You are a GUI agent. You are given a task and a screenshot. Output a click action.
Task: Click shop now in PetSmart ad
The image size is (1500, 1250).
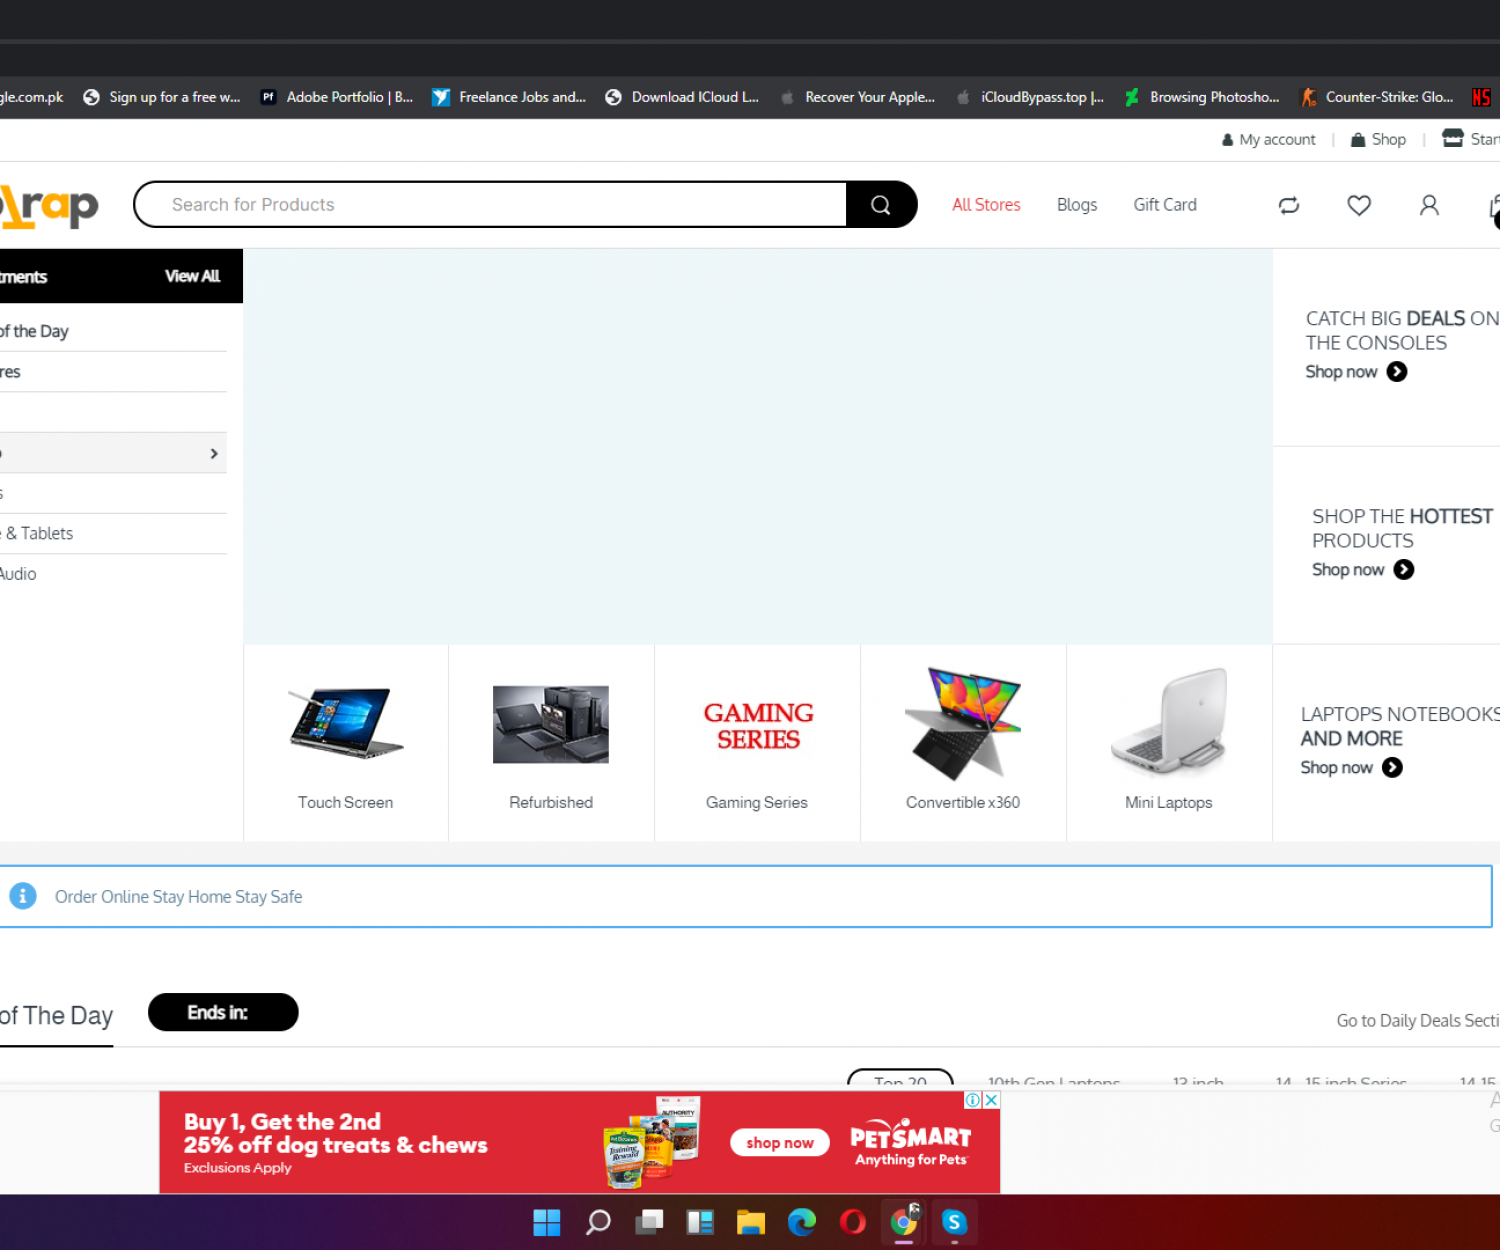click(780, 1143)
